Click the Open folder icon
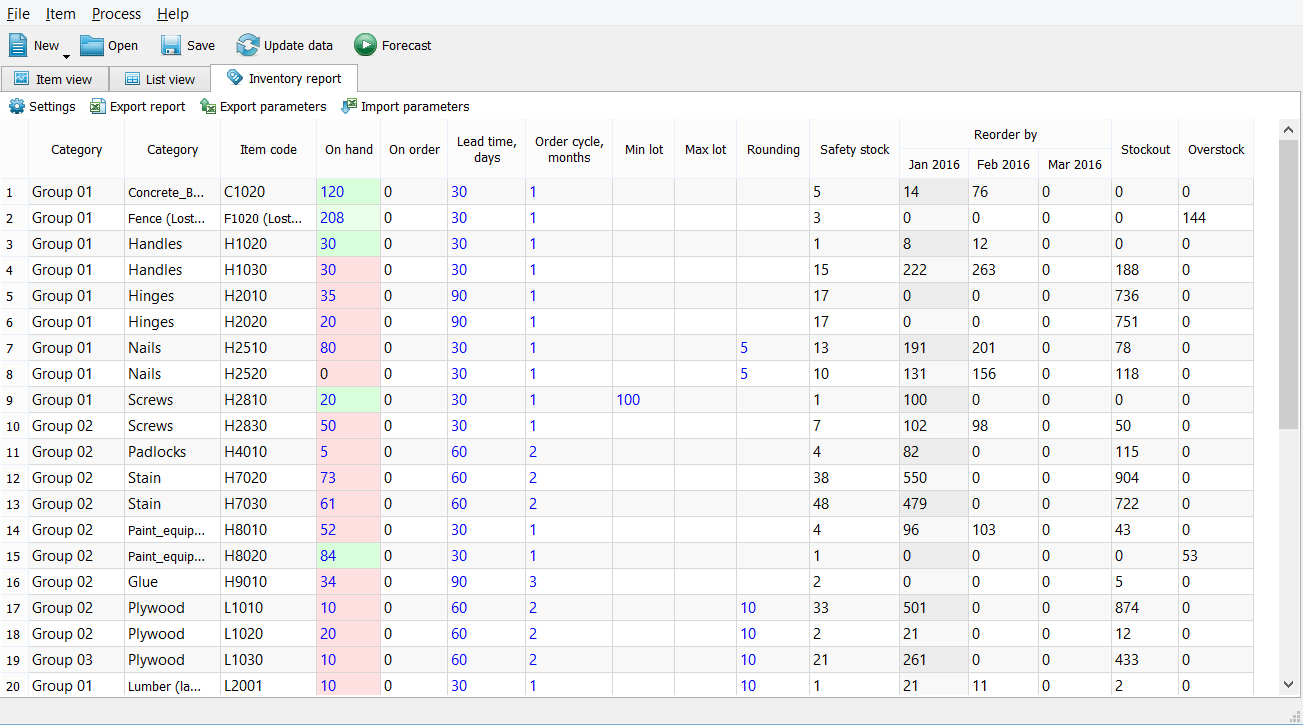This screenshot has width=1307, height=726. coord(92,45)
